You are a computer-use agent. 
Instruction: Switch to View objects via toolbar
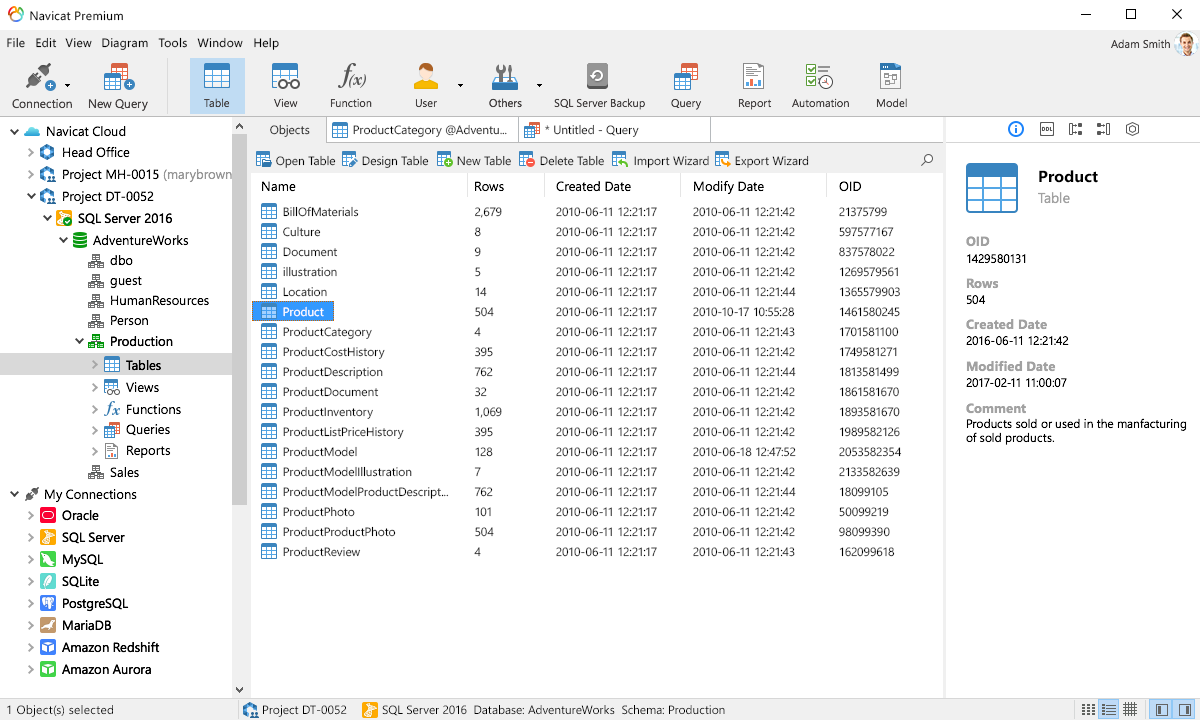[x=285, y=85]
